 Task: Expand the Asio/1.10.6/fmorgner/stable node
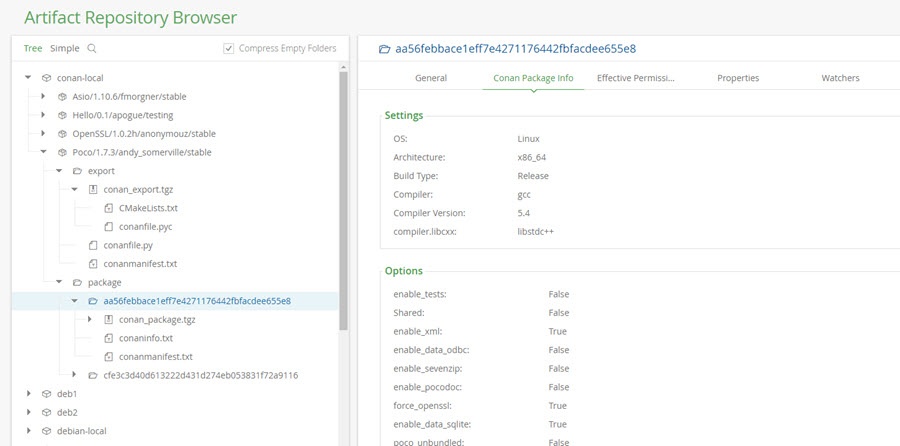tap(43, 97)
